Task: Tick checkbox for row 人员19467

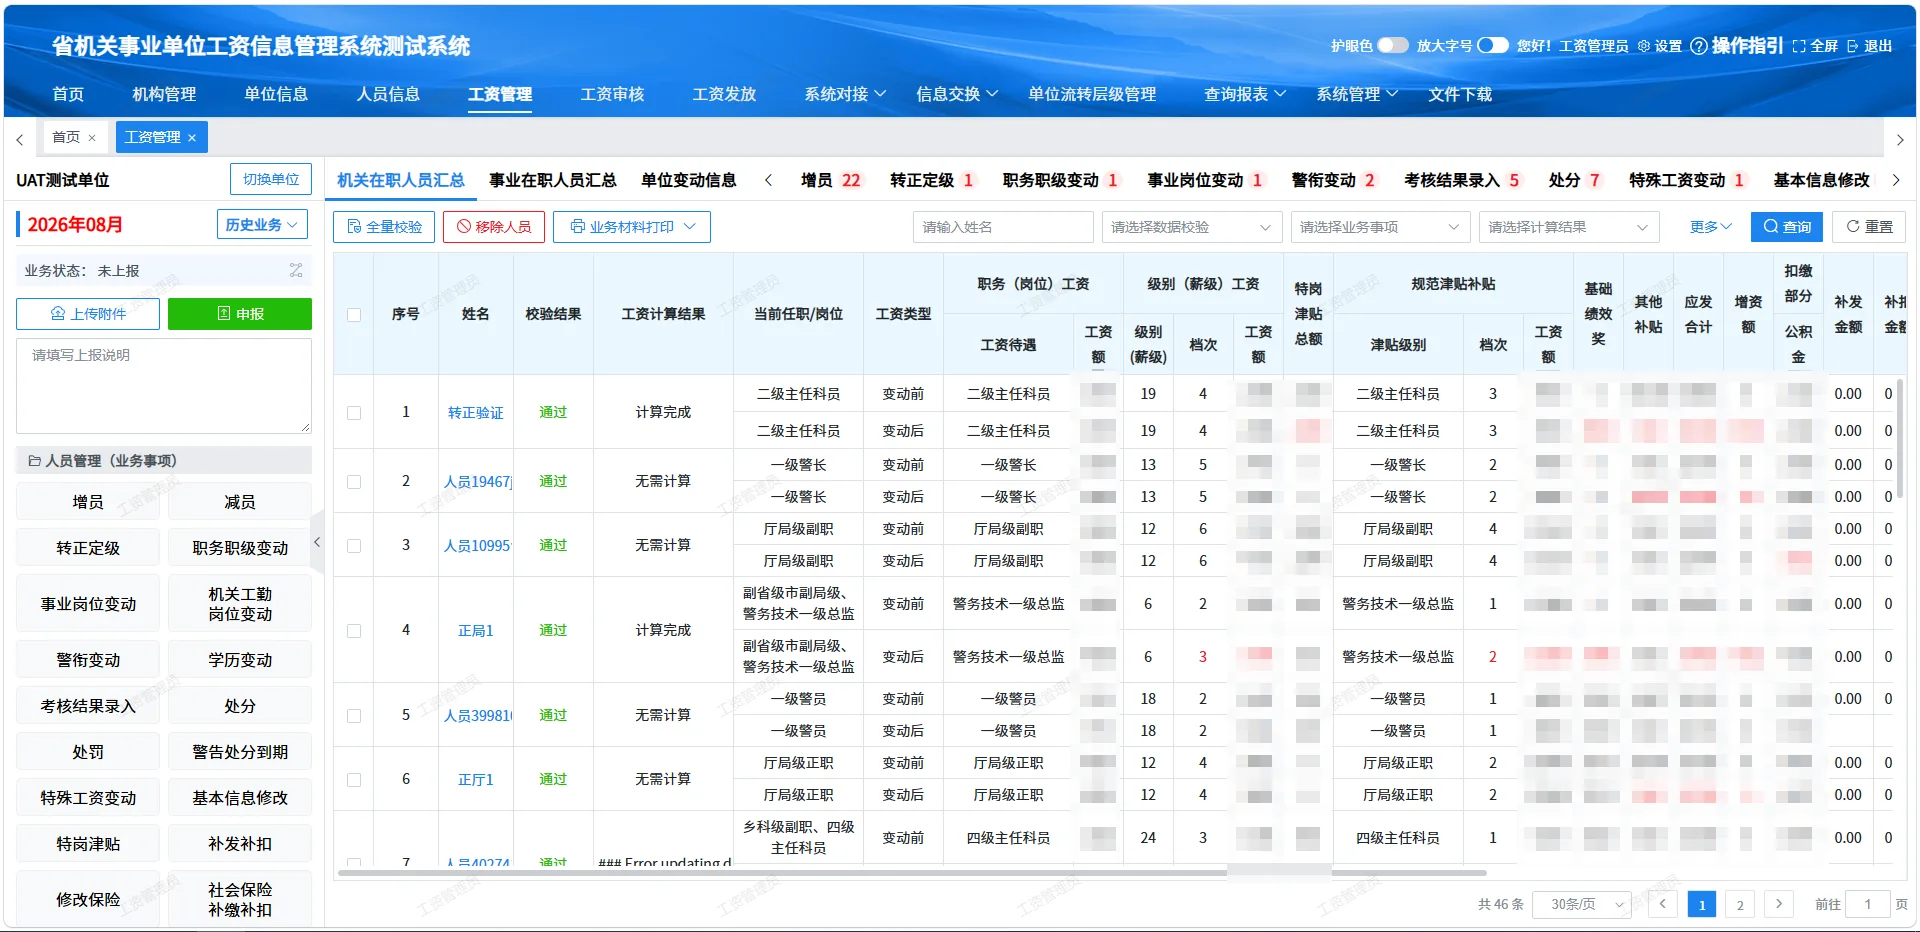Action: [354, 482]
